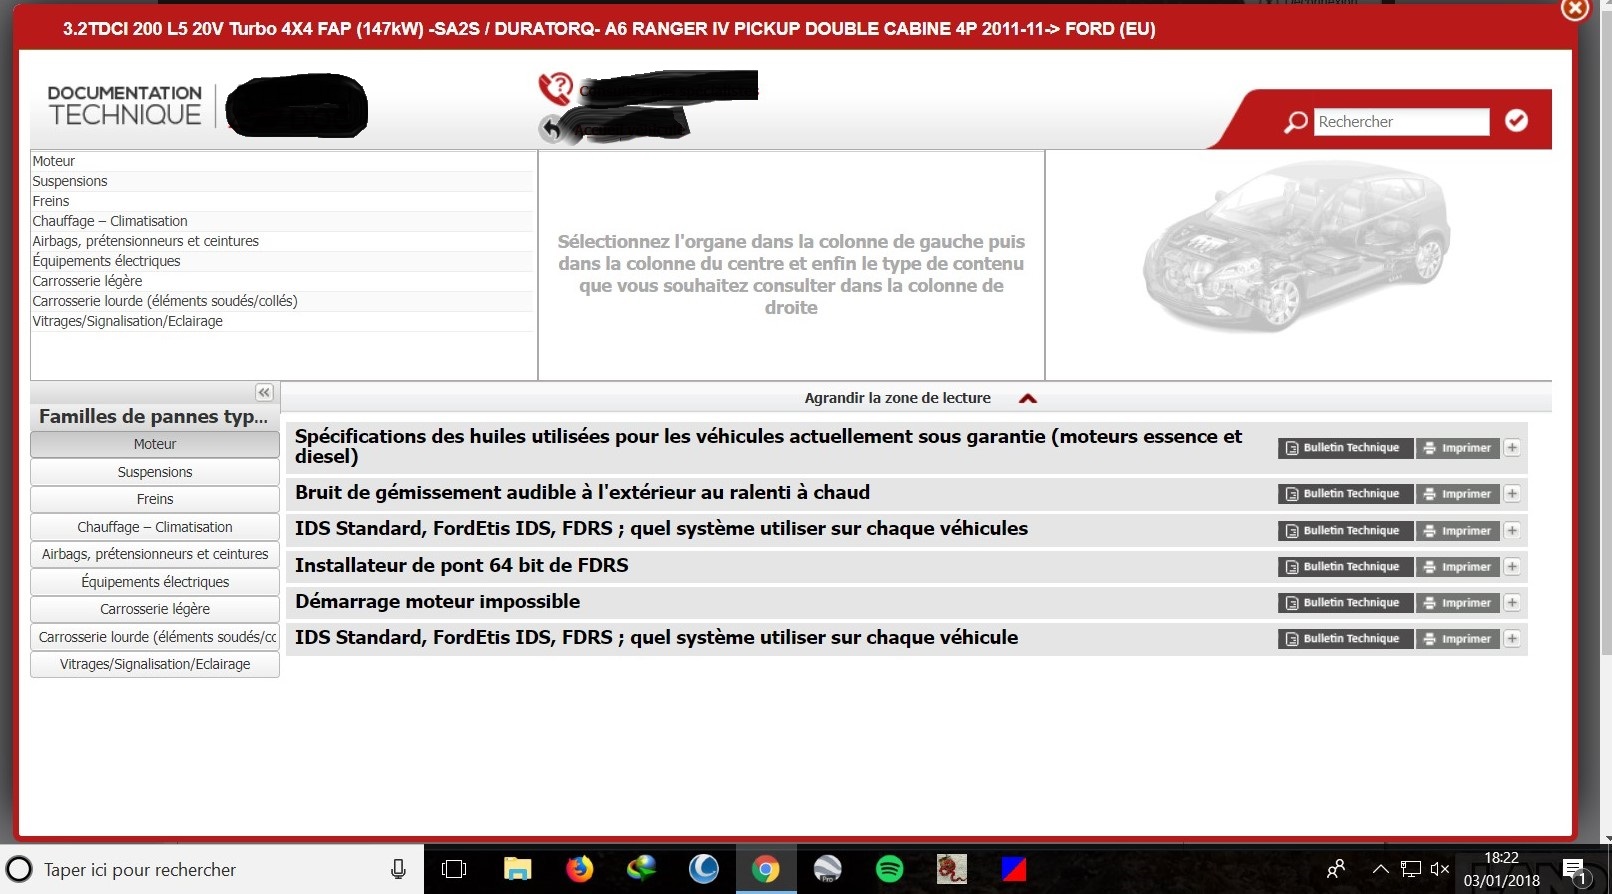Open the People icon in the system tray
Viewport: 1612px width, 894px height.
click(1336, 869)
